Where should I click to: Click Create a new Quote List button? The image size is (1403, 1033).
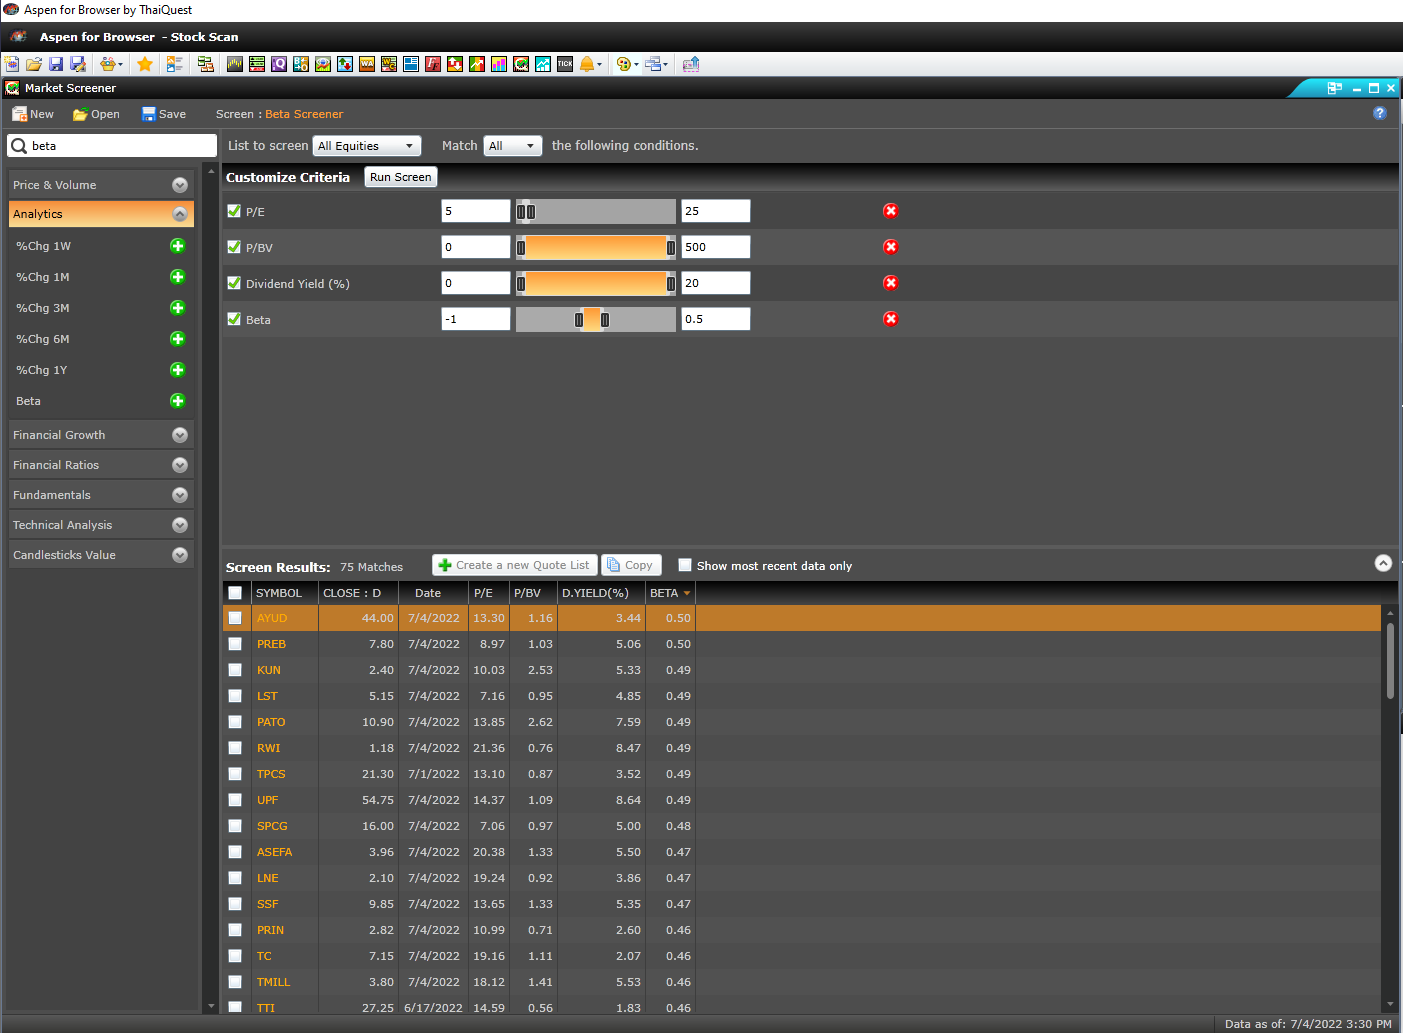pyautogui.click(x=514, y=565)
